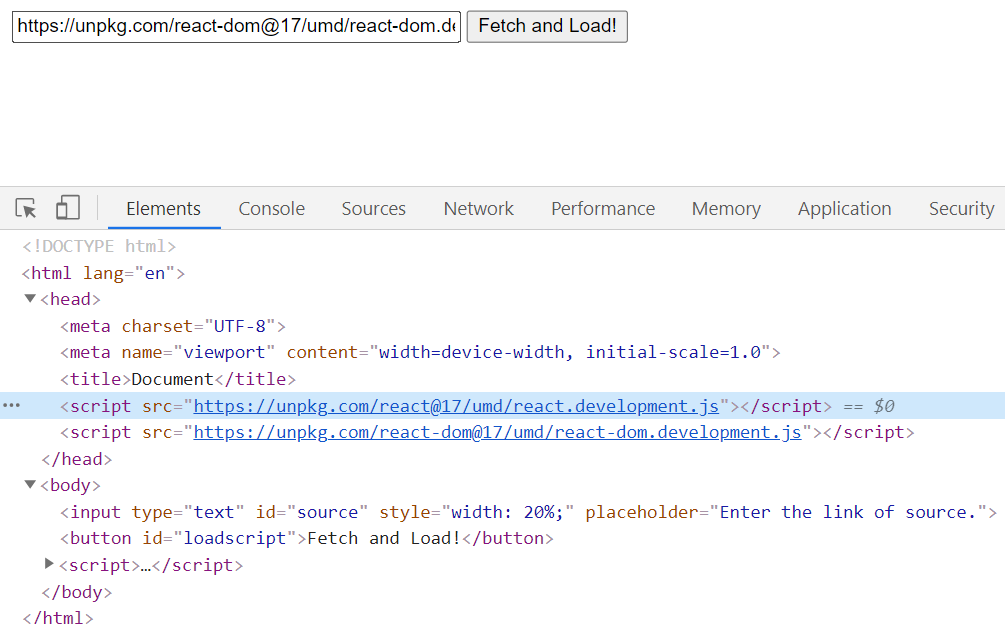The image size is (1005, 624).
Task: Open the Sources tab
Action: pos(374,209)
